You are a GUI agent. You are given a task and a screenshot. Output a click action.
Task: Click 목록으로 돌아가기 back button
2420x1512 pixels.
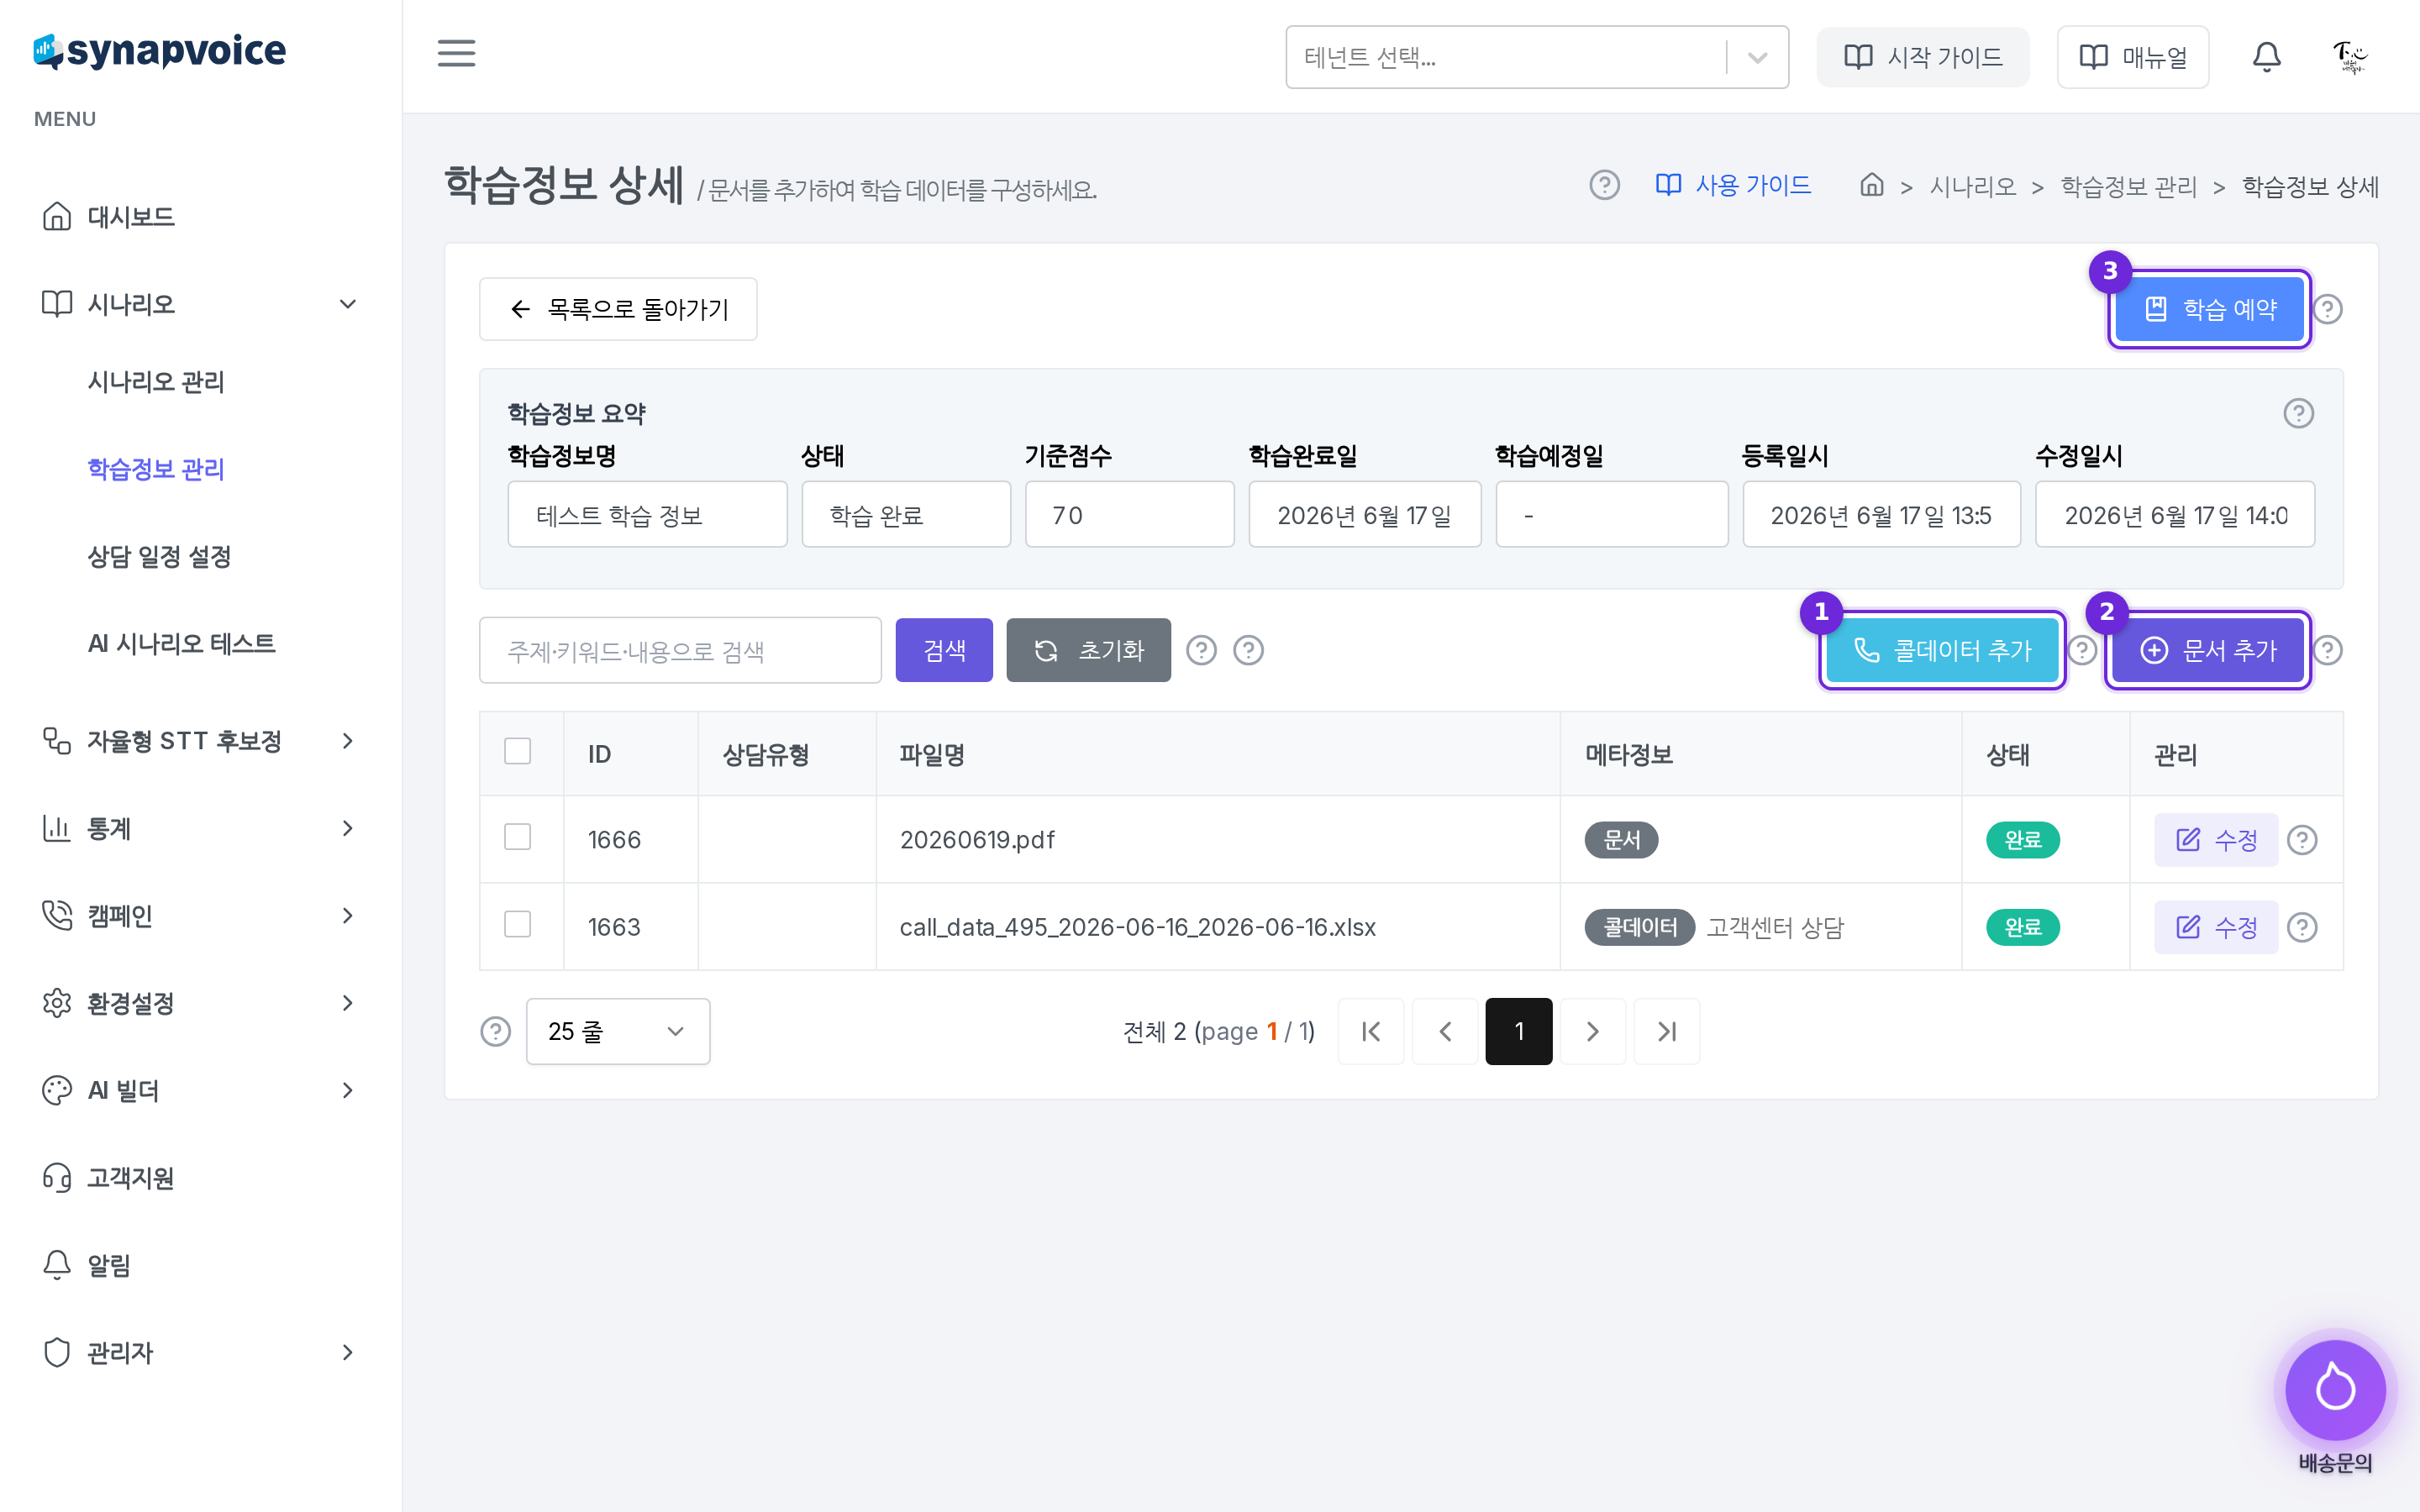tap(618, 309)
